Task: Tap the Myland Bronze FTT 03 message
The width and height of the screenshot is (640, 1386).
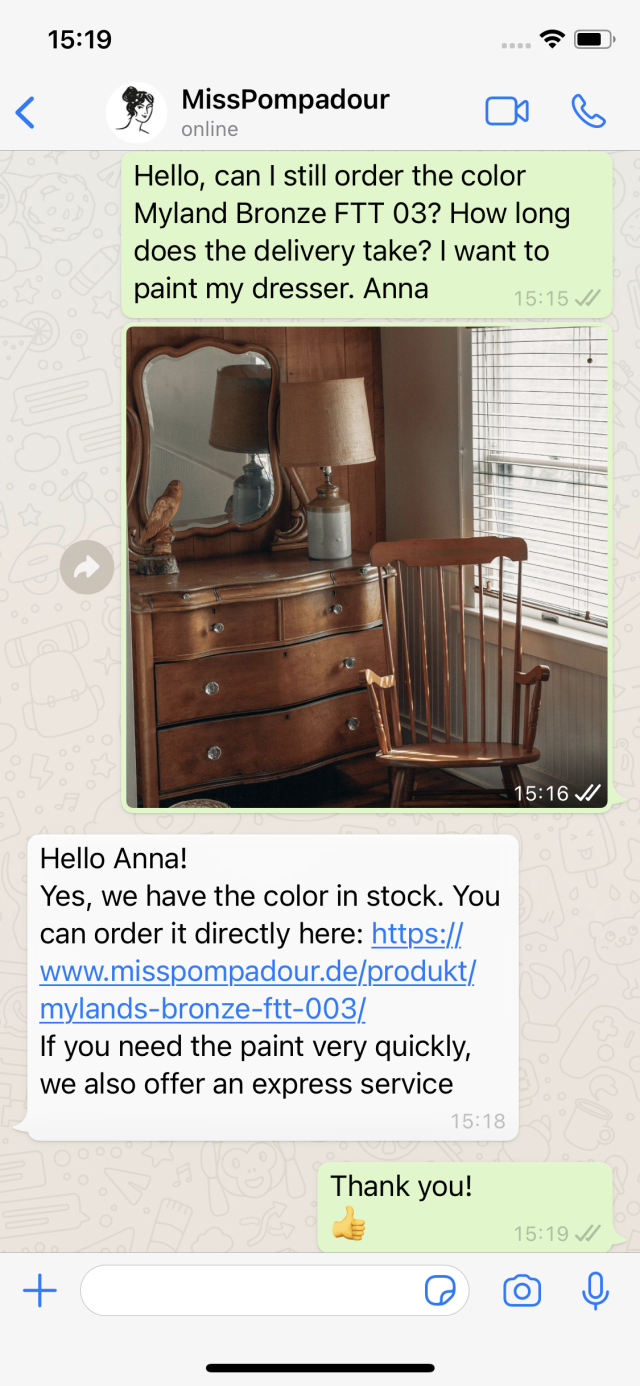Action: [367, 235]
